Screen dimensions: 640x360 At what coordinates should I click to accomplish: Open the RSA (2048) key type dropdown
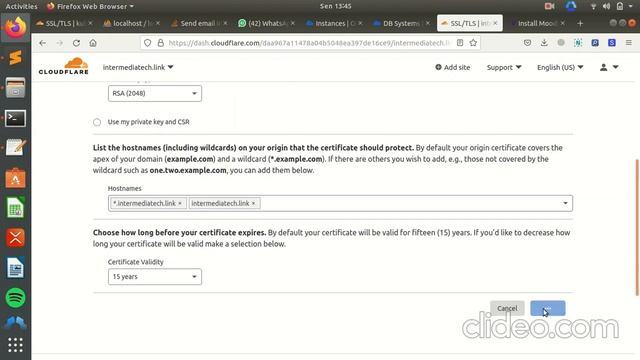155,93
